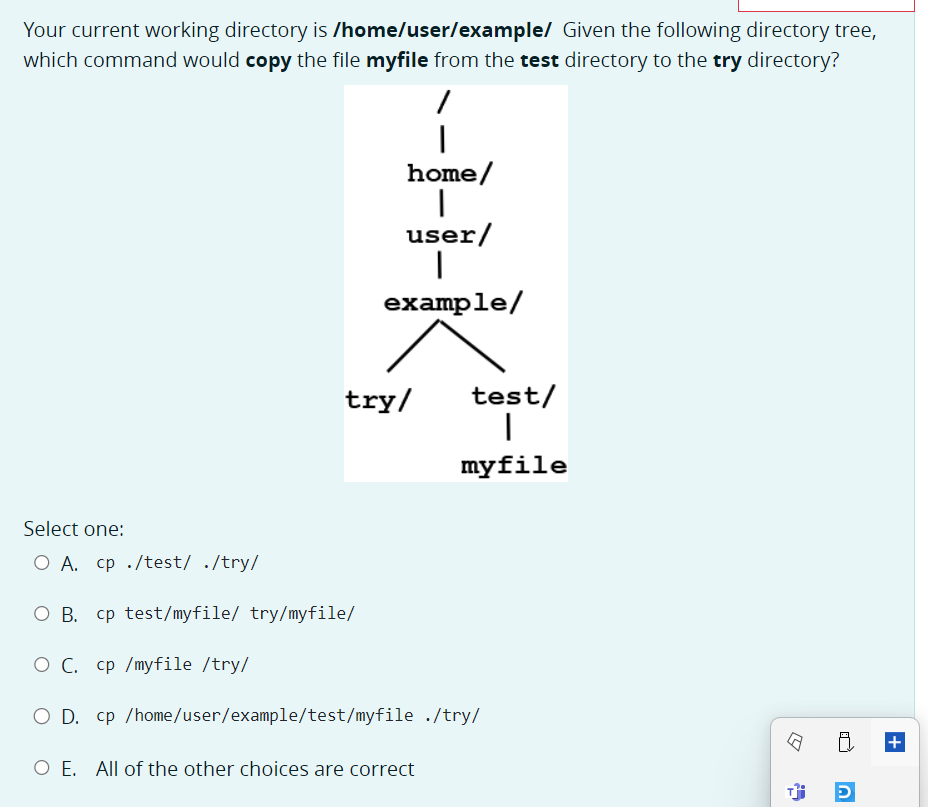This screenshot has height=807, width=928.
Task: Click answer text cp ./test/ ./try/
Action: 177,562
